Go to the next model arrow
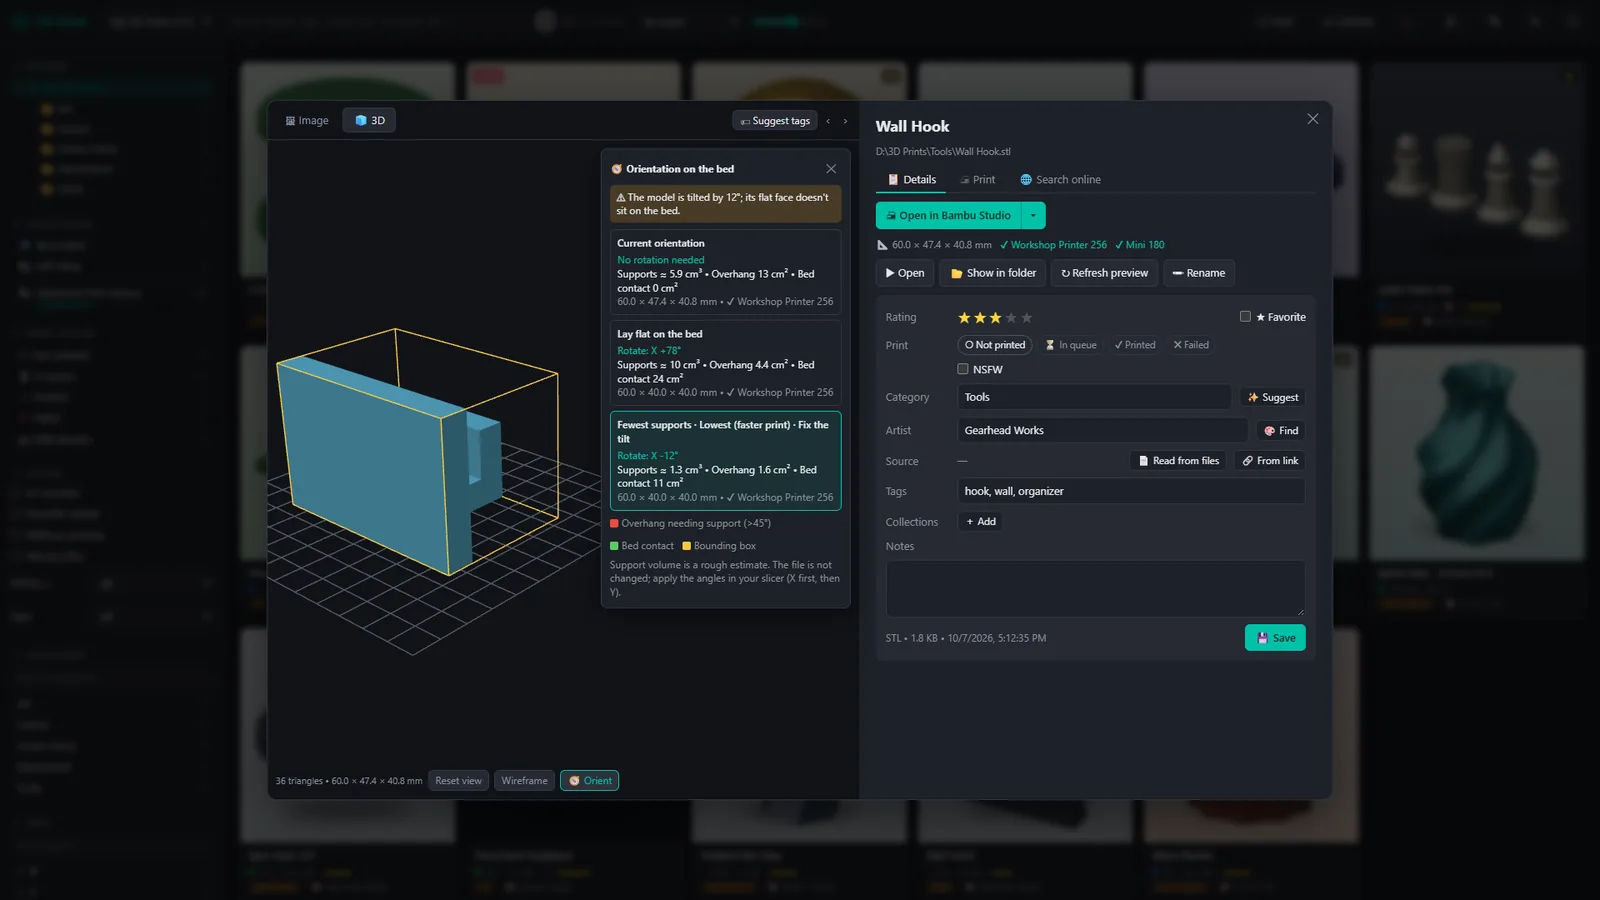This screenshot has width=1600, height=900. [x=845, y=121]
